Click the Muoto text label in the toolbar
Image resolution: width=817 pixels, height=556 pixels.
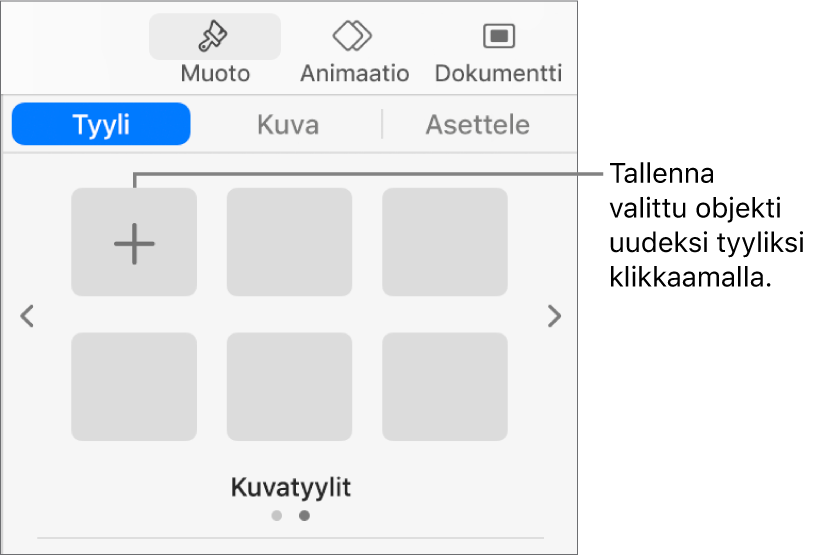point(215,73)
